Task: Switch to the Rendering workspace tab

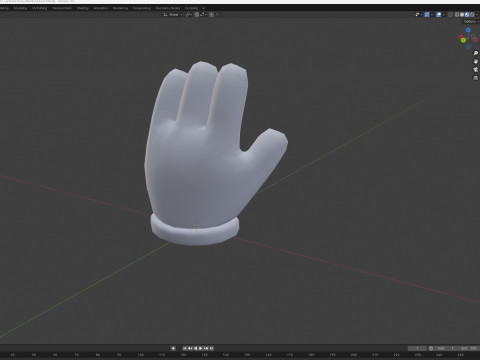Action: pos(120,8)
